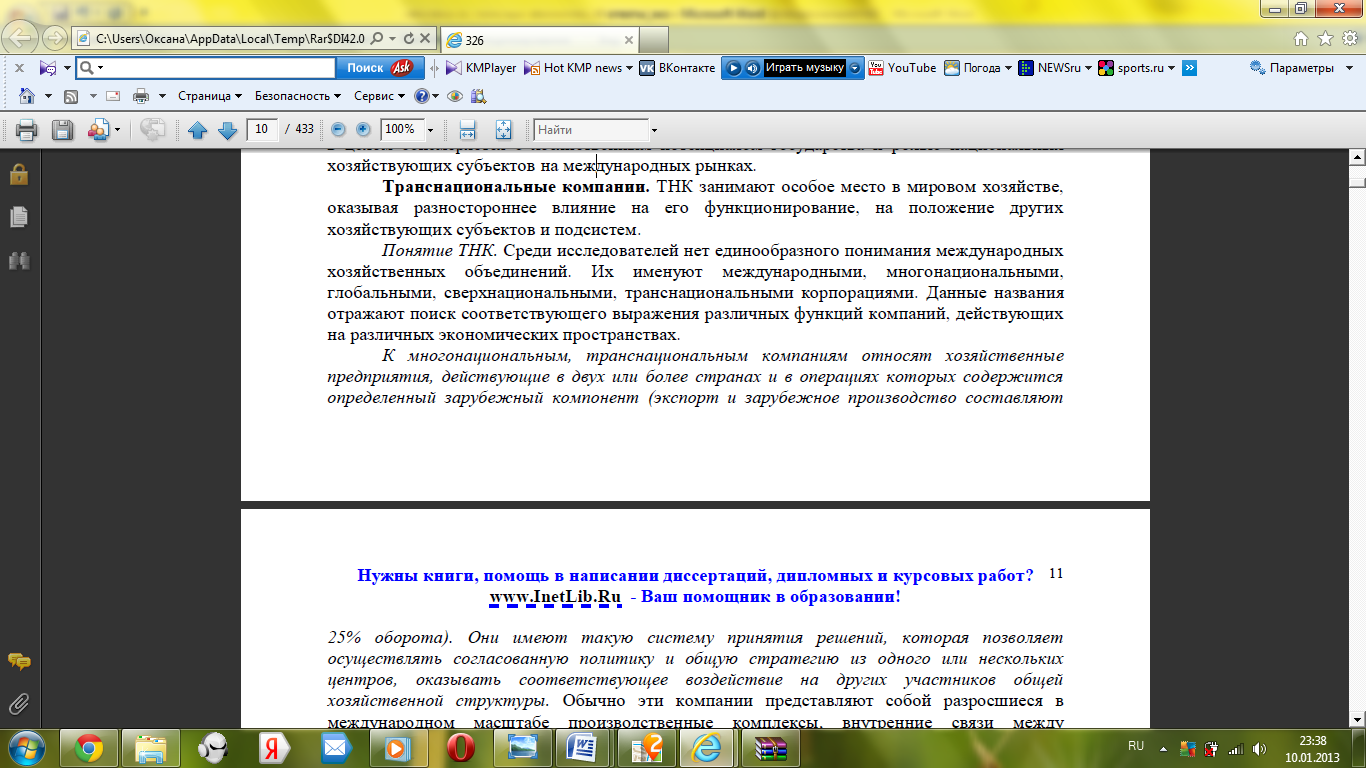The height and width of the screenshot is (768, 1366).
Task: Click the browser Back arrow button
Action: 22,38
